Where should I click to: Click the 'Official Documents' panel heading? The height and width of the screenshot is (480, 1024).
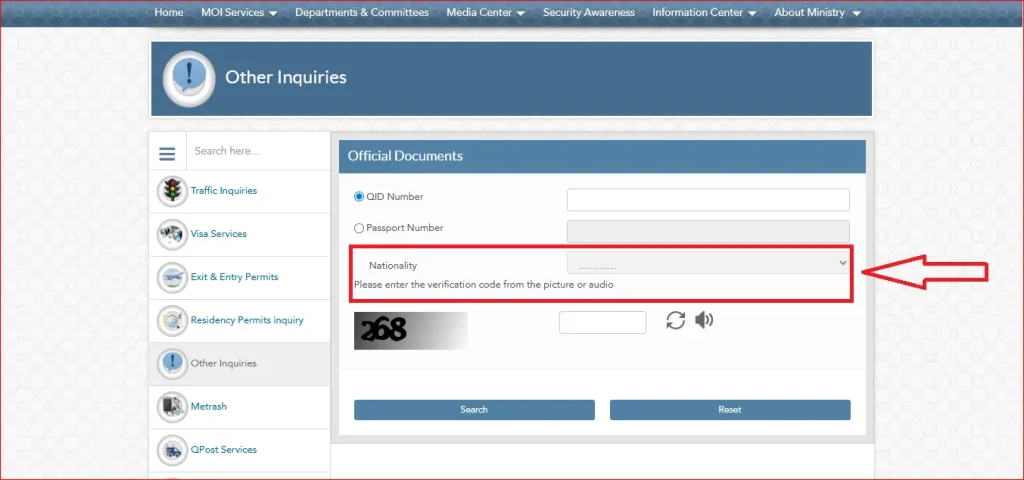coord(405,156)
